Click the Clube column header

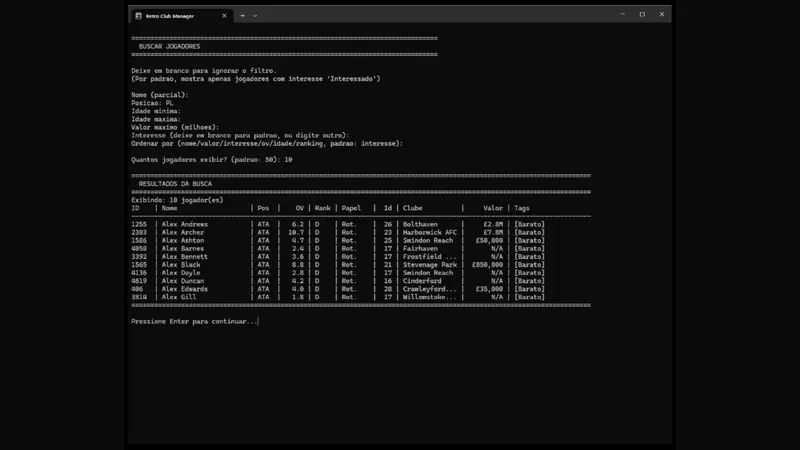412,208
